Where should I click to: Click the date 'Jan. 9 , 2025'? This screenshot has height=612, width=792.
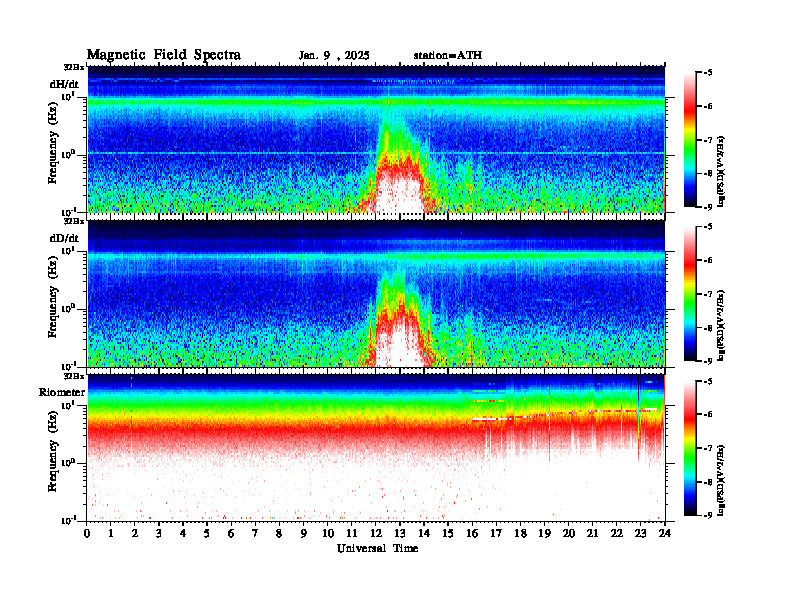334,56
